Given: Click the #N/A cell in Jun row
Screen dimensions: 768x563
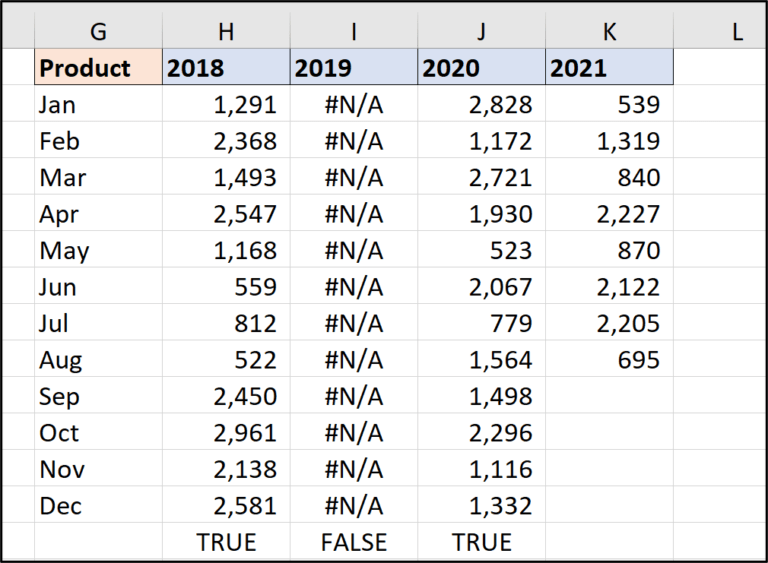Looking at the screenshot, I should click(354, 287).
